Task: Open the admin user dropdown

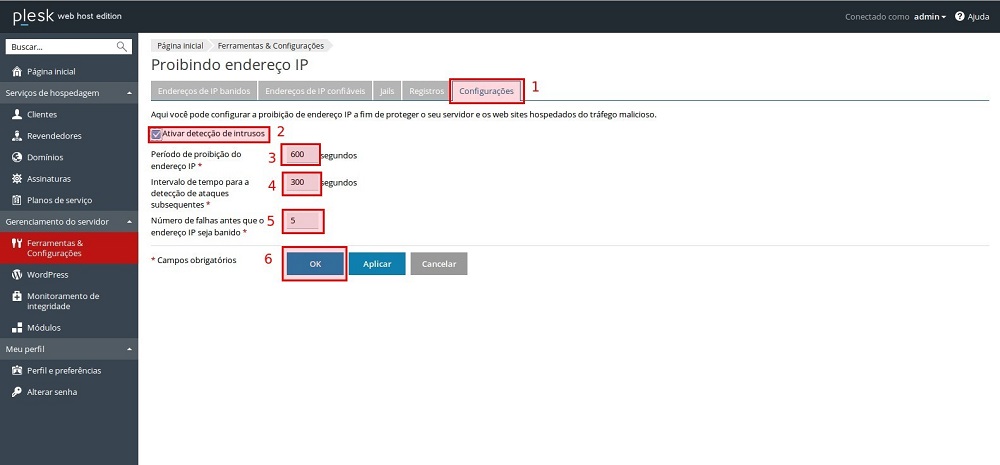Action: 930,17
